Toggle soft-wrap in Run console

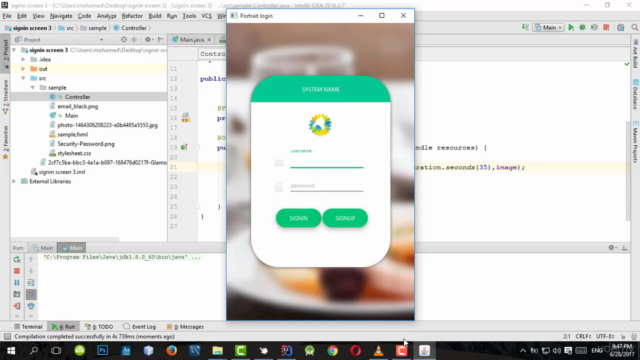31,282
